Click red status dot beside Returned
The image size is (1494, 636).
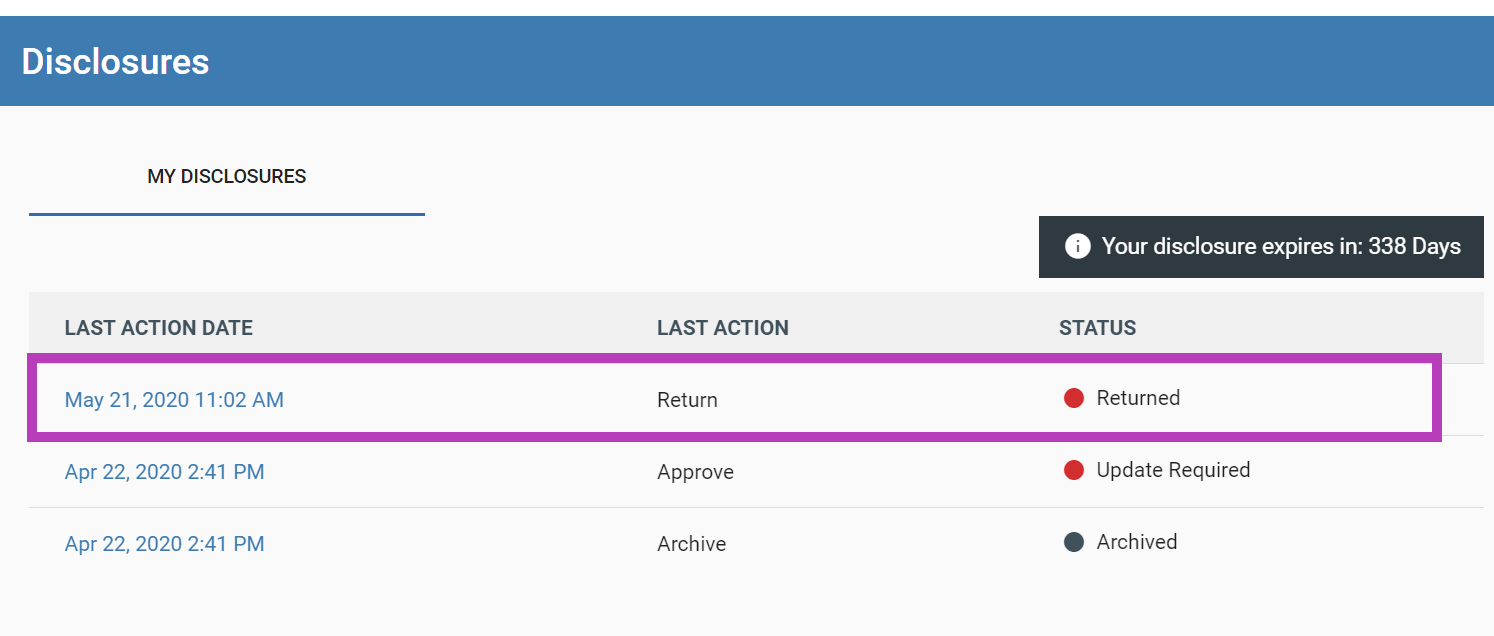(1074, 399)
